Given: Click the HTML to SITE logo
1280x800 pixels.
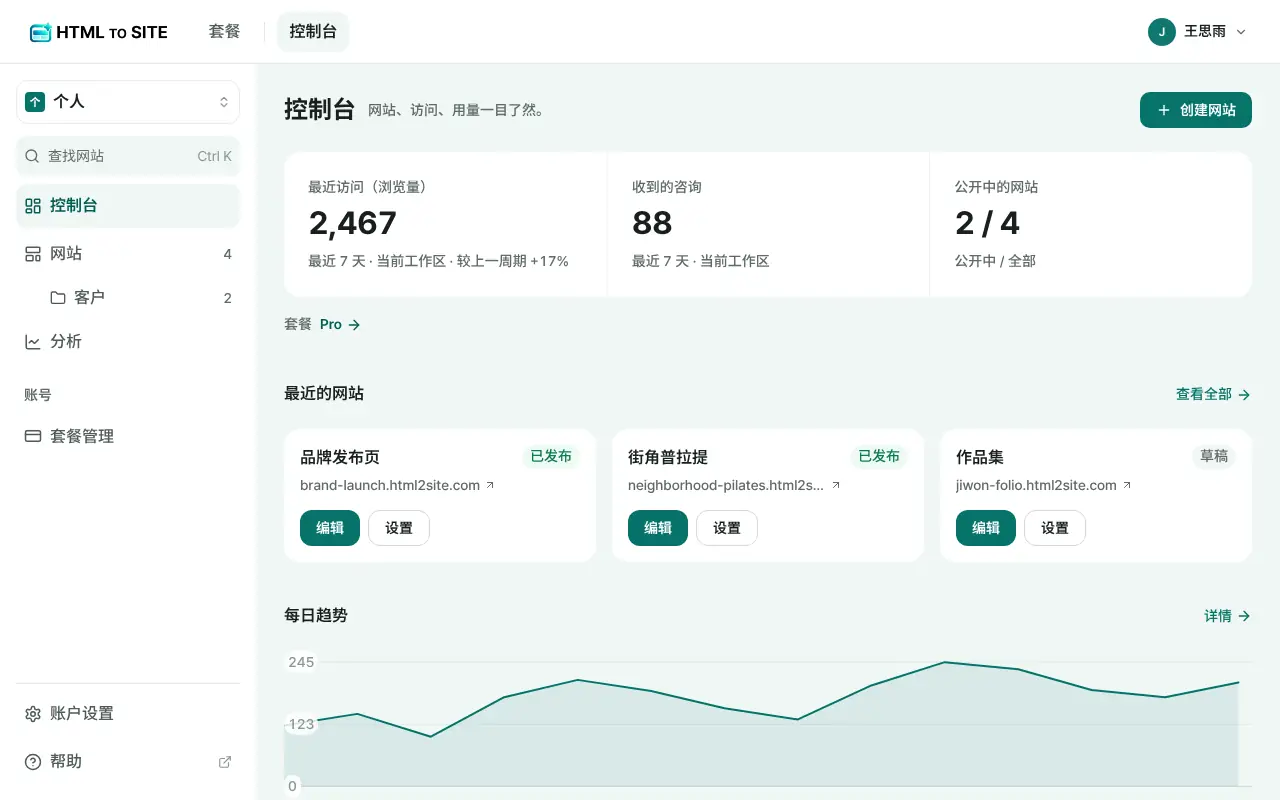Looking at the screenshot, I should [x=98, y=32].
